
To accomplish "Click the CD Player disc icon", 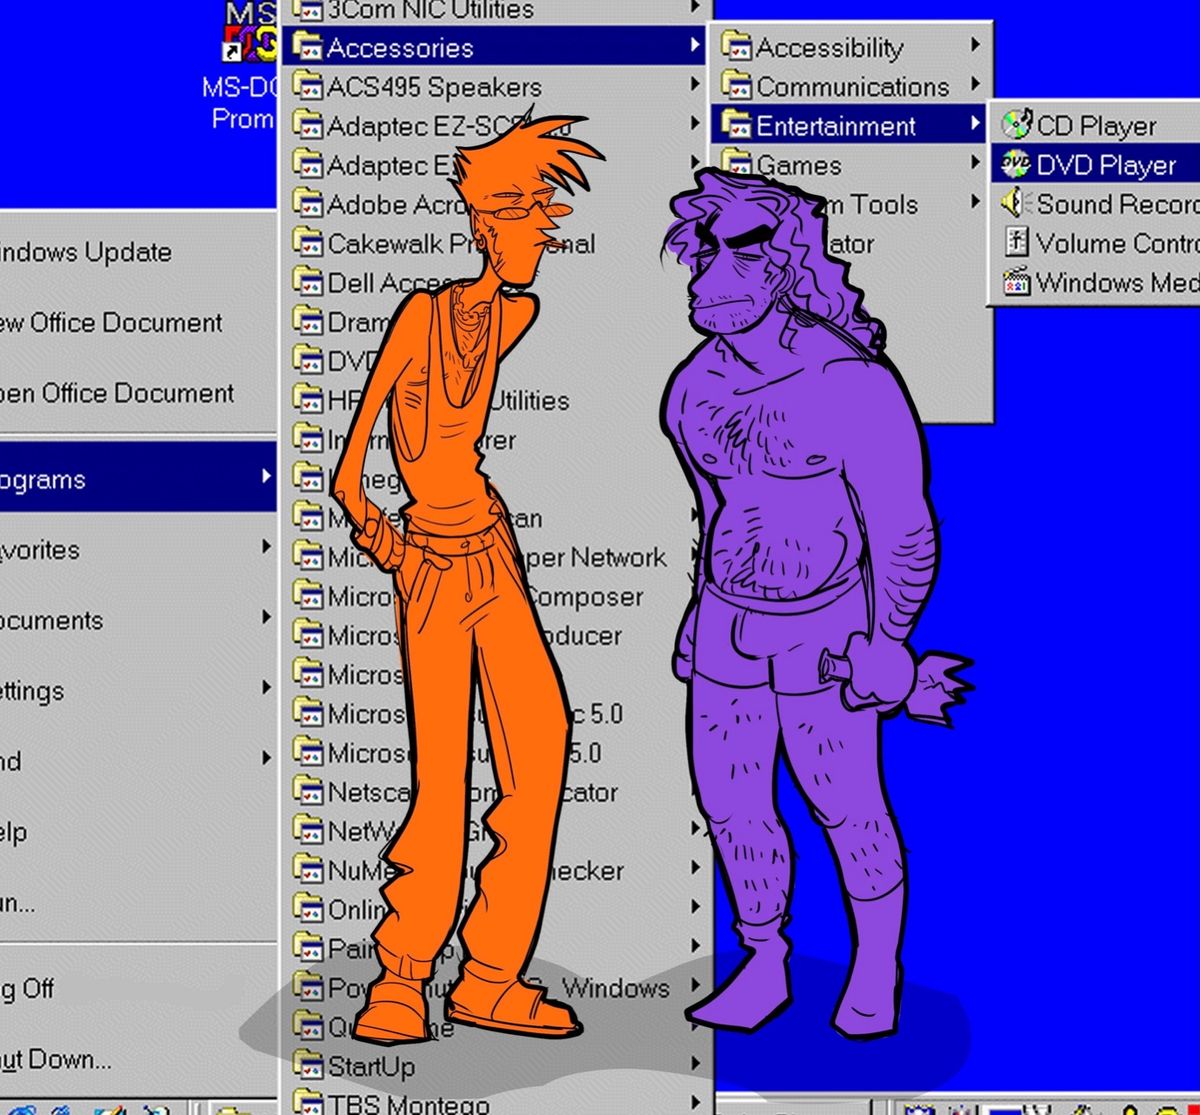I will click(x=1016, y=124).
